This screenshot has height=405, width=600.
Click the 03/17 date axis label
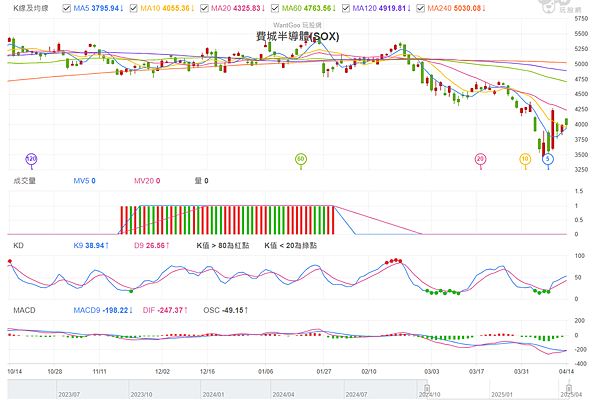[476, 371]
